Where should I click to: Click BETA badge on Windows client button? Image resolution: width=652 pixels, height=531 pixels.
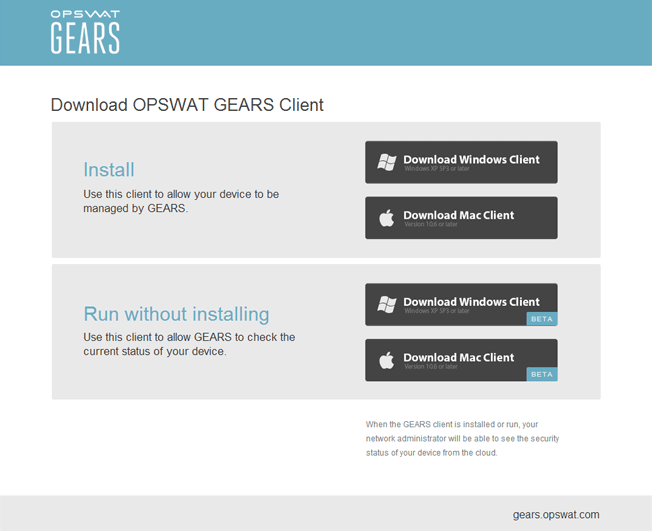[542, 319]
